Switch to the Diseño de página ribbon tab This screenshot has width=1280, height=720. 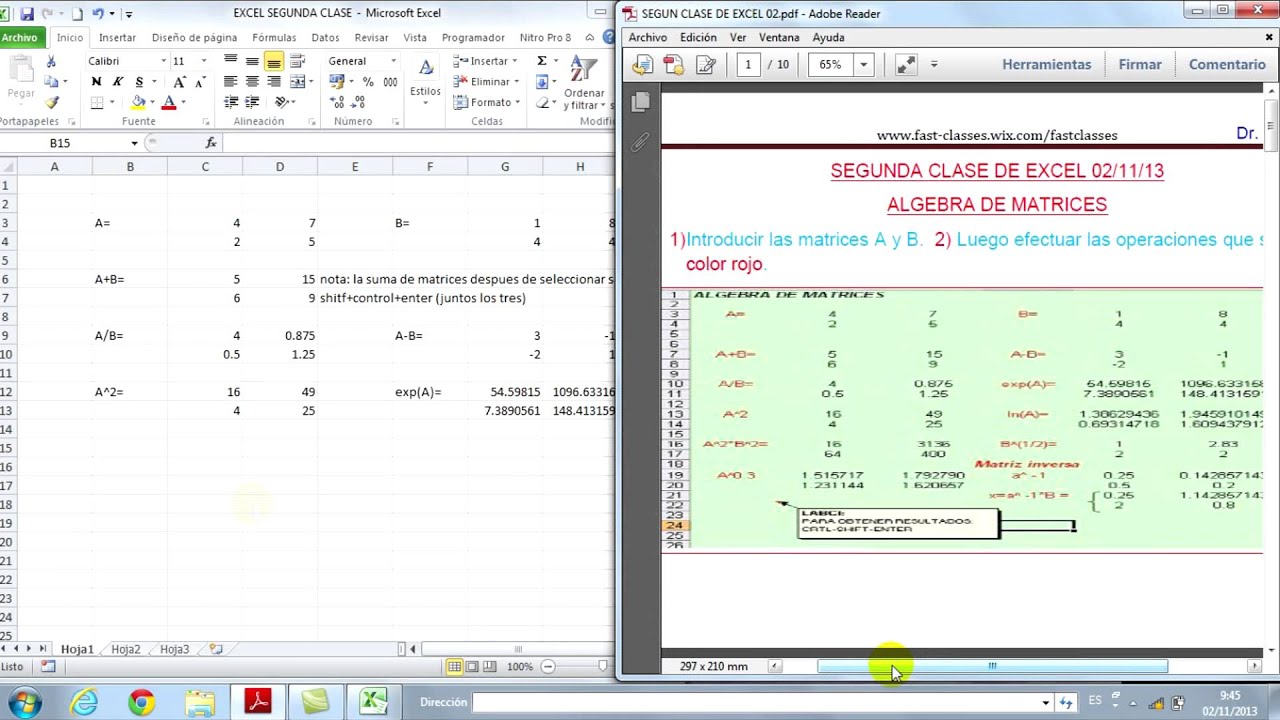194,38
